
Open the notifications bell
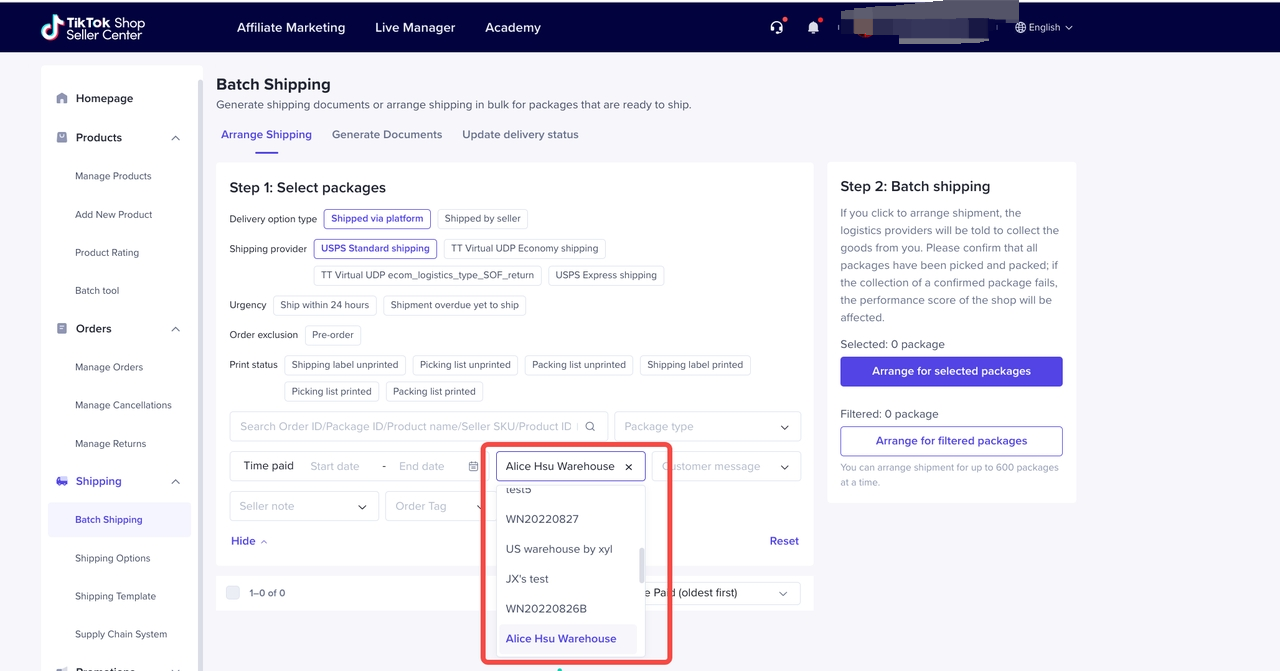pyautogui.click(x=813, y=28)
